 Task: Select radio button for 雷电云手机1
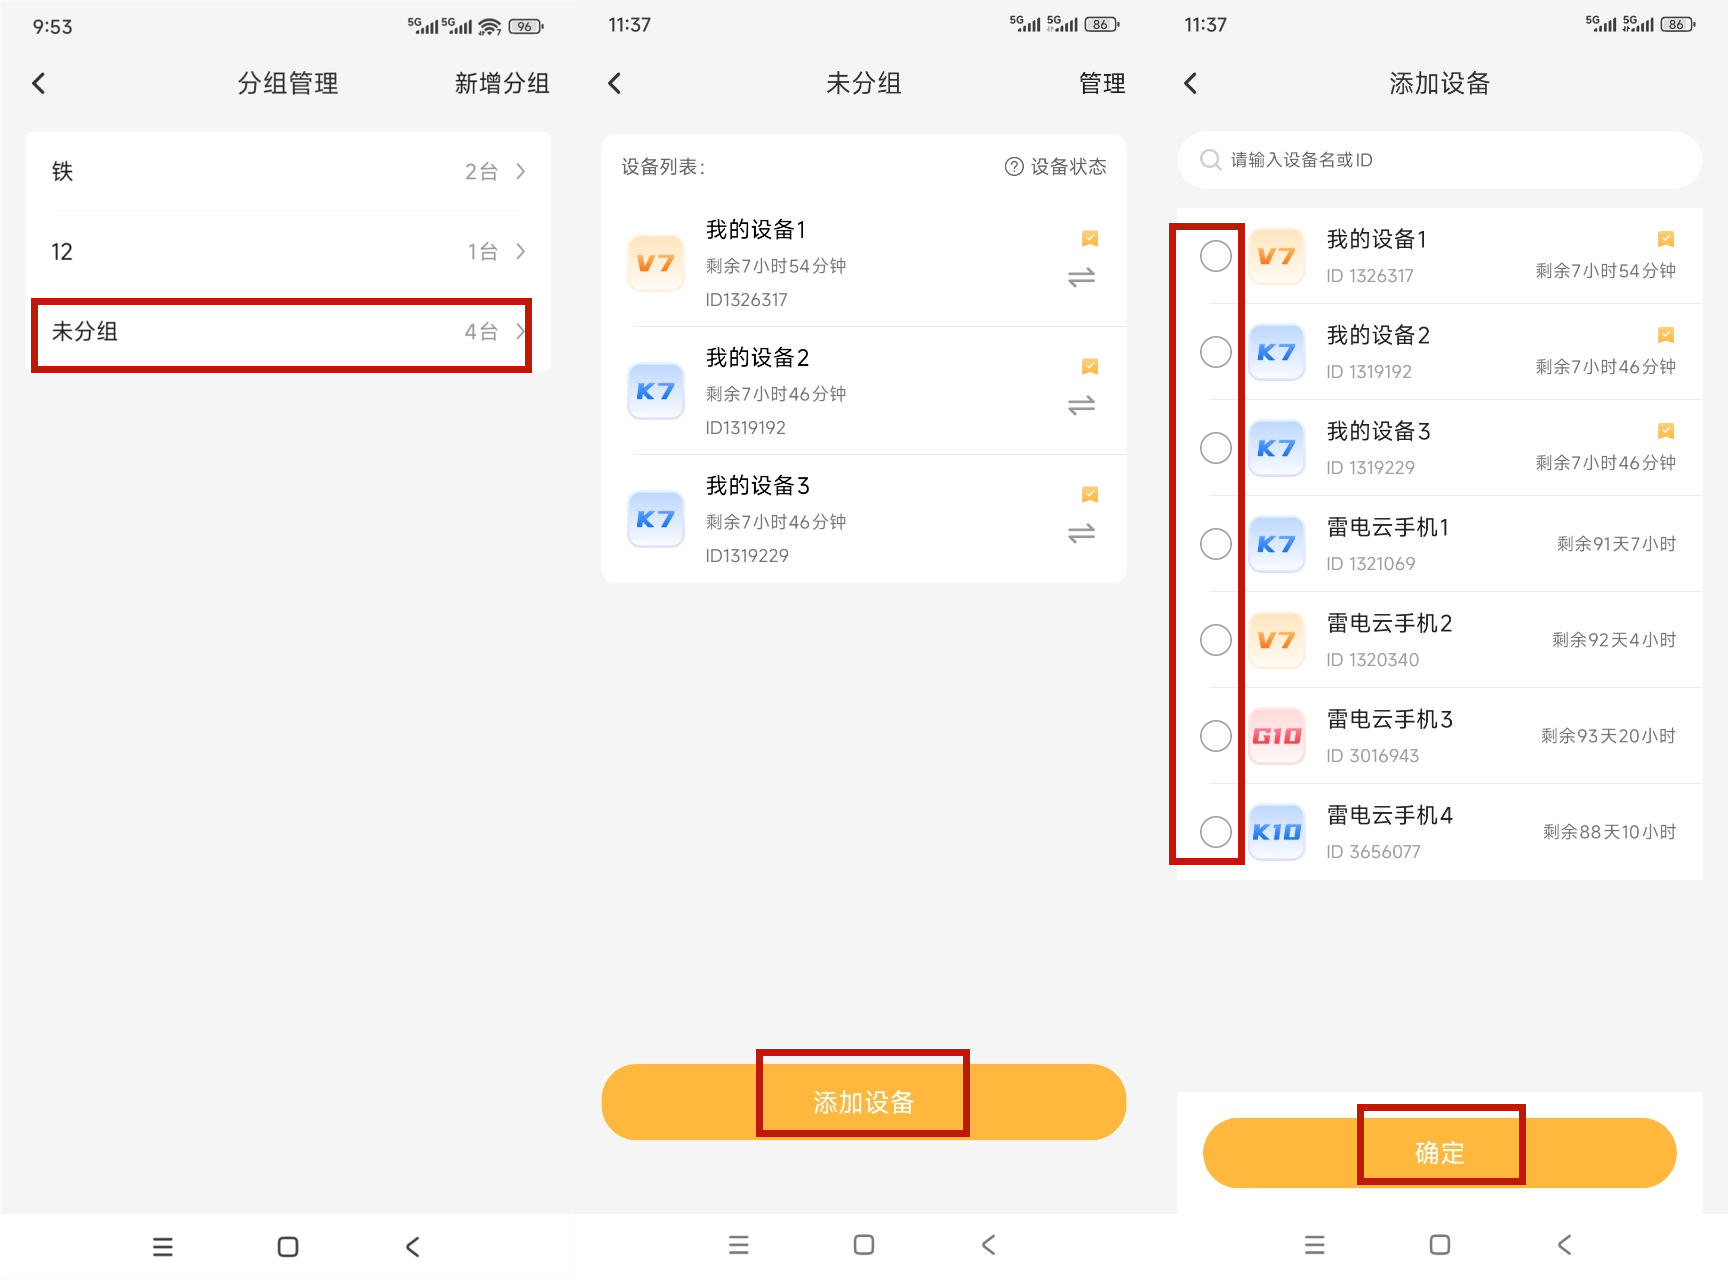1215,544
